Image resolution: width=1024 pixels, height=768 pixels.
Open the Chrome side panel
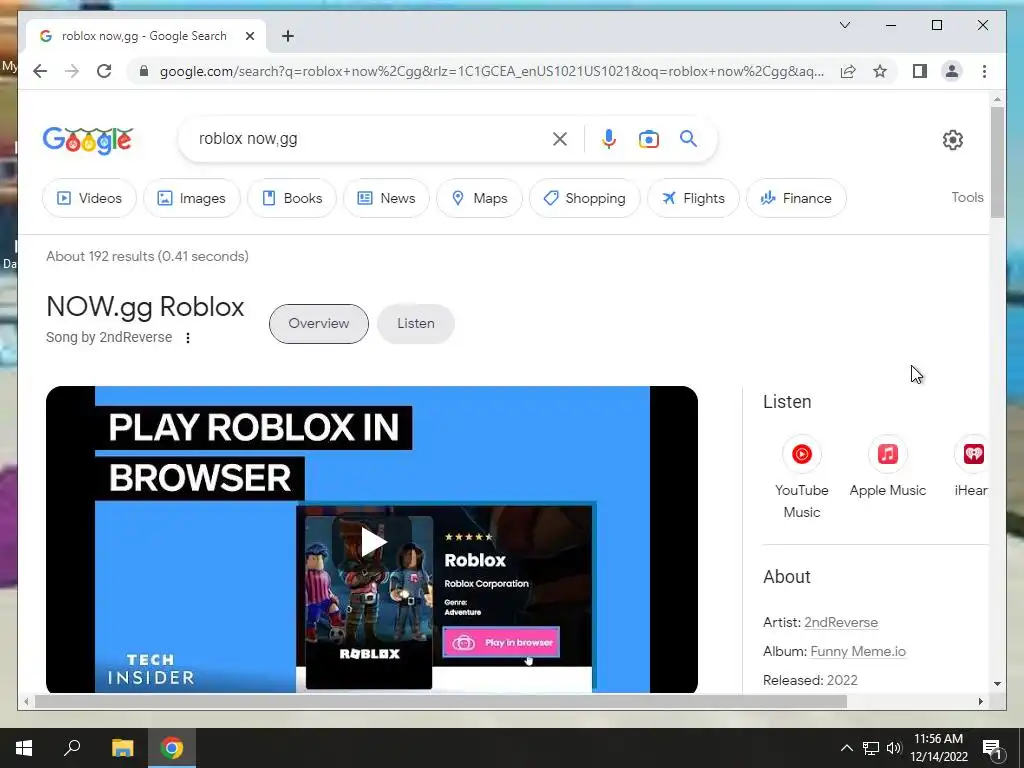(x=920, y=71)
